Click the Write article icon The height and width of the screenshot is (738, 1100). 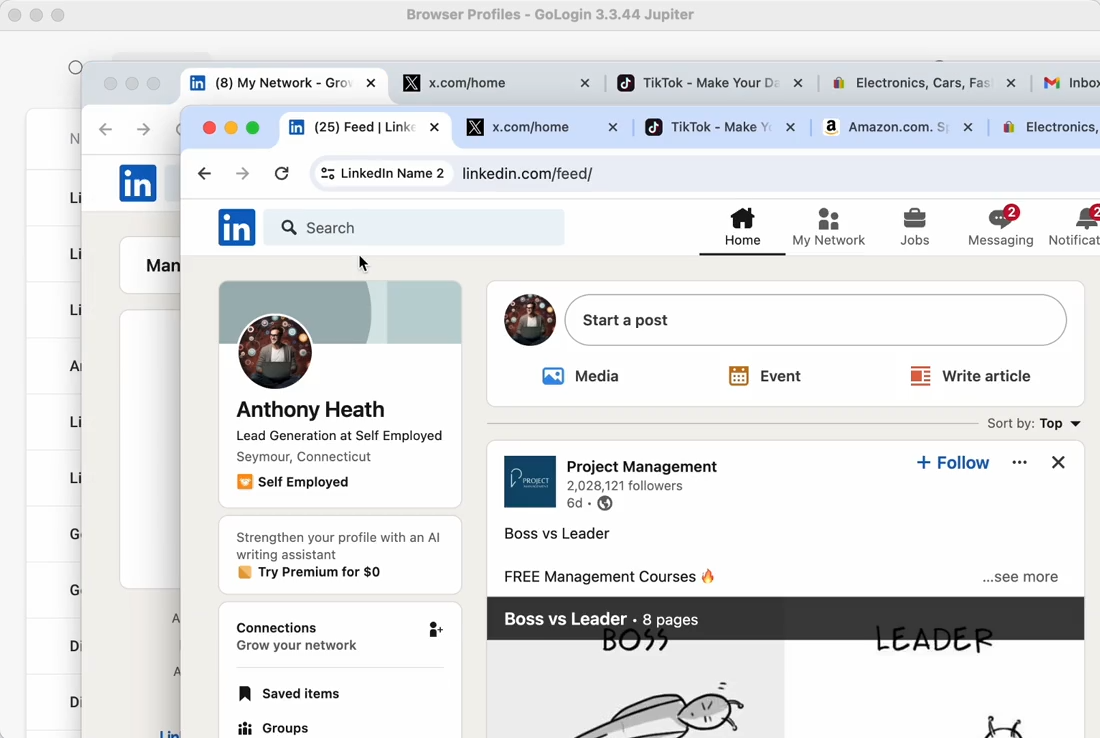point(920,376)
